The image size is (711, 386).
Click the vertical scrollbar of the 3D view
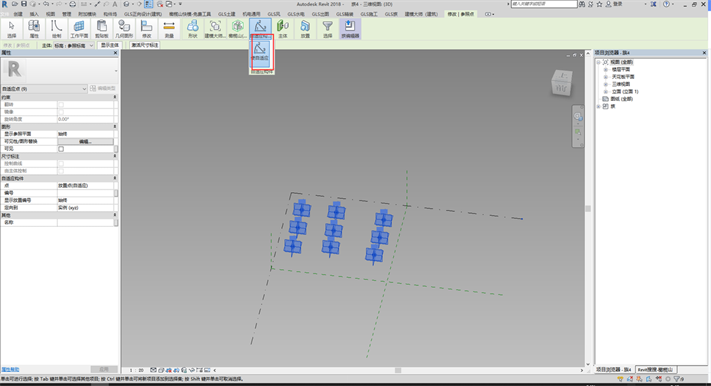588,209
